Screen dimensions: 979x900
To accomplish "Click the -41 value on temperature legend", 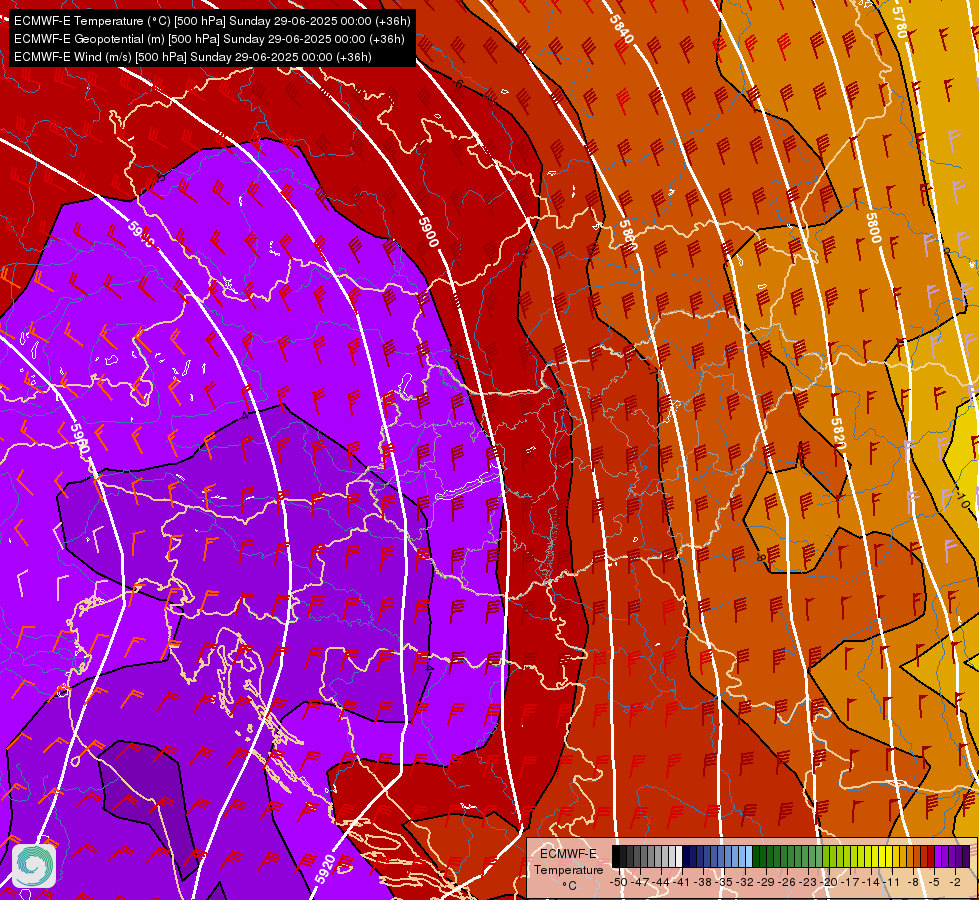I will [682, 882].
